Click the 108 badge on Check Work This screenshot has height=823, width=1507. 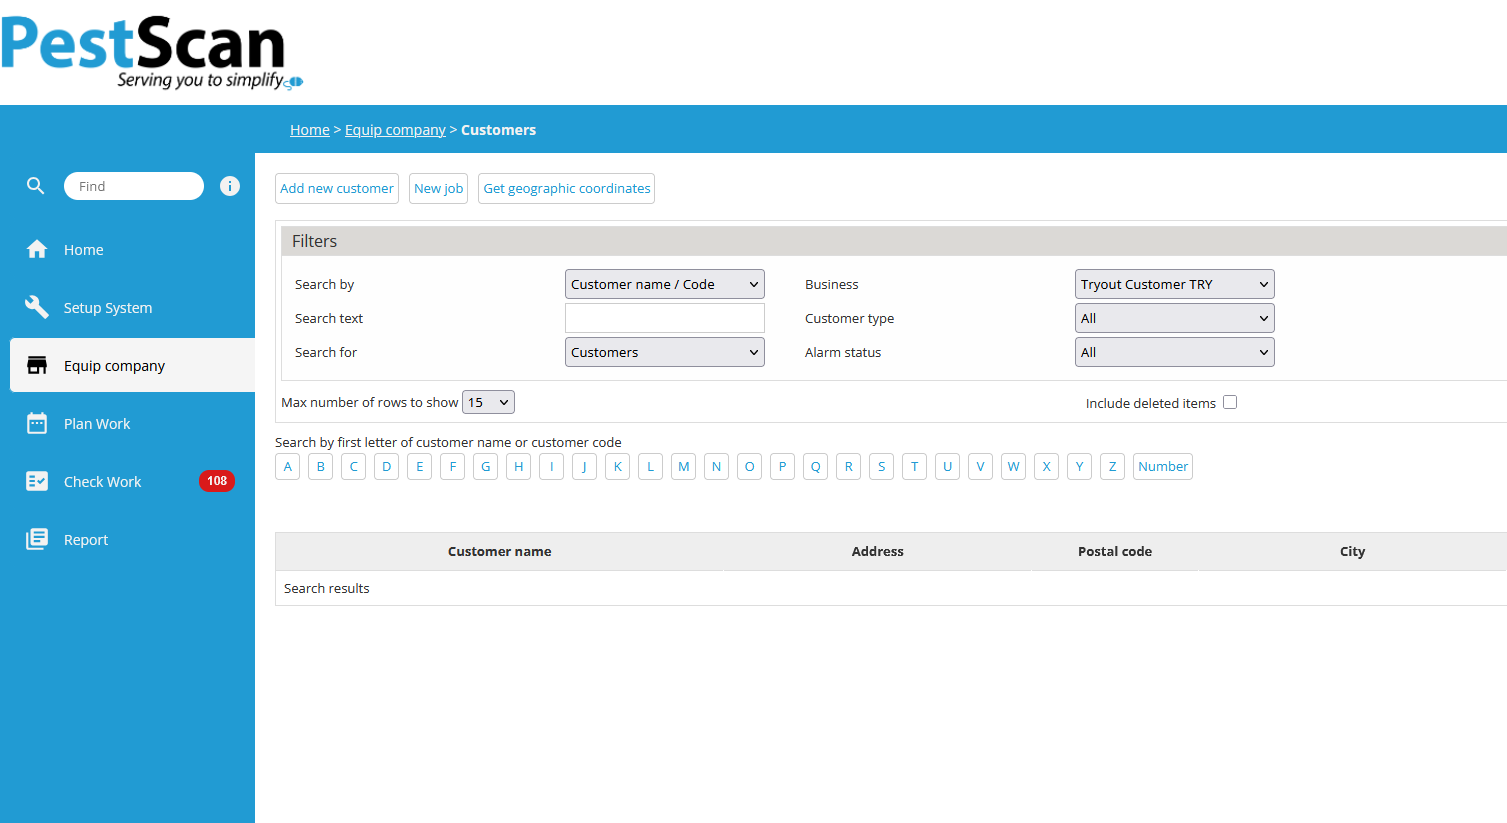pyautogui.click(x=217, y=481)
